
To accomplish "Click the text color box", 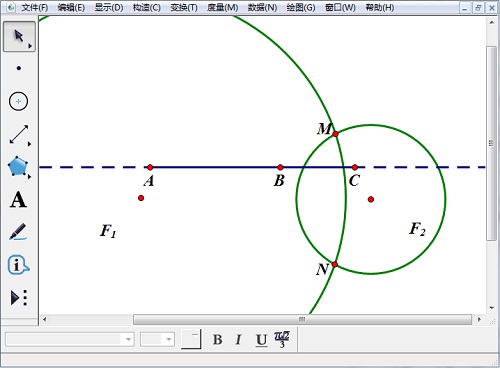I will coord(191,339).
